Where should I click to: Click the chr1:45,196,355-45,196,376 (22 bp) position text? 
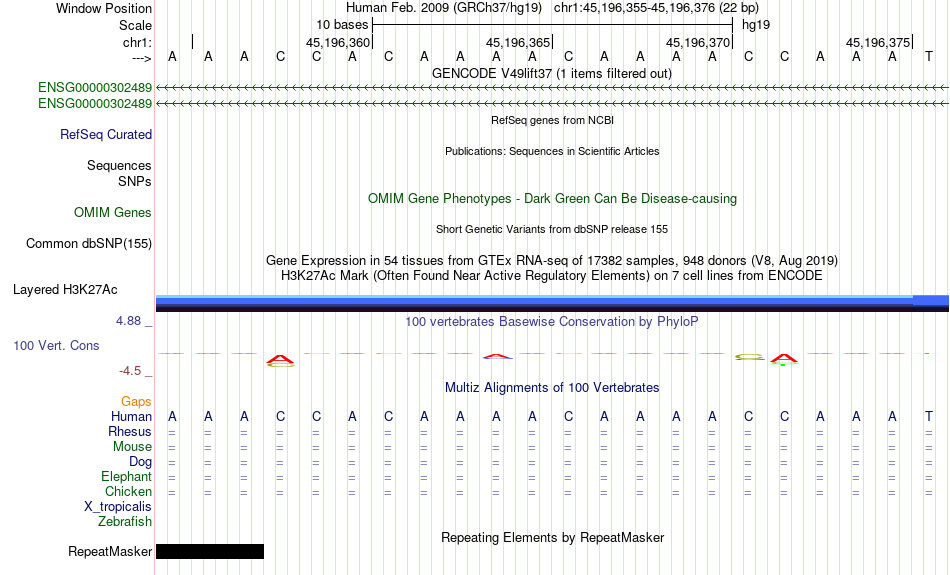(656, 8)
